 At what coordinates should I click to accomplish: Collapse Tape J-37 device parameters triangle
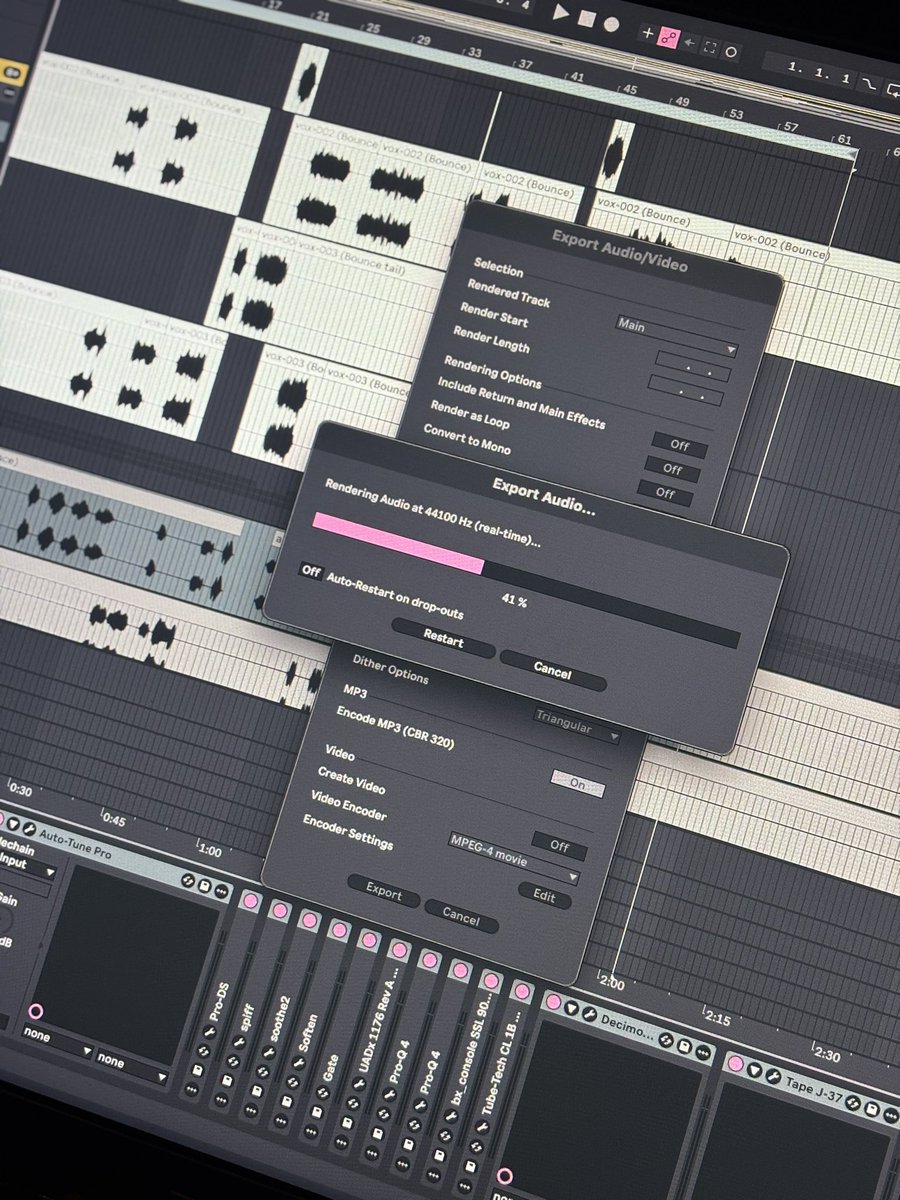pyautogui.click(x=754, y=1070)
